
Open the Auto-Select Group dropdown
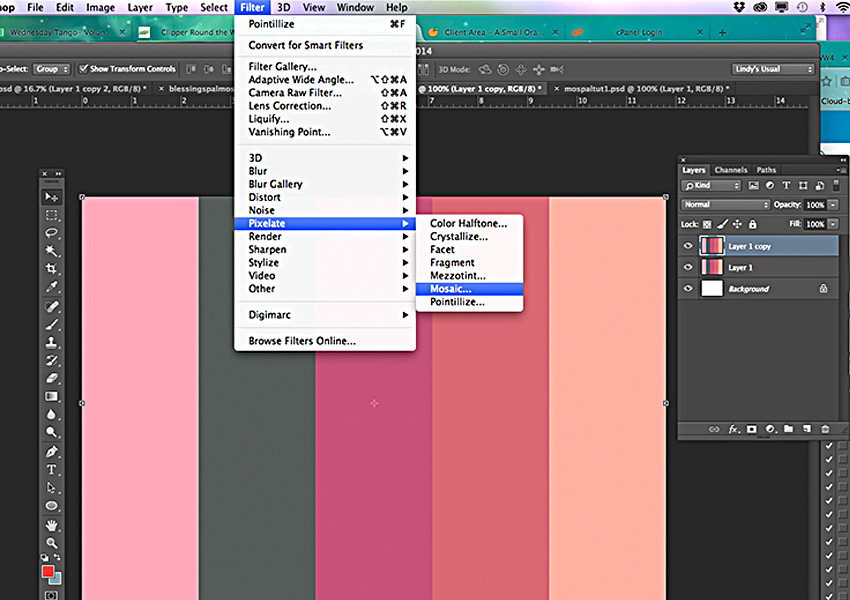point(49,69)
